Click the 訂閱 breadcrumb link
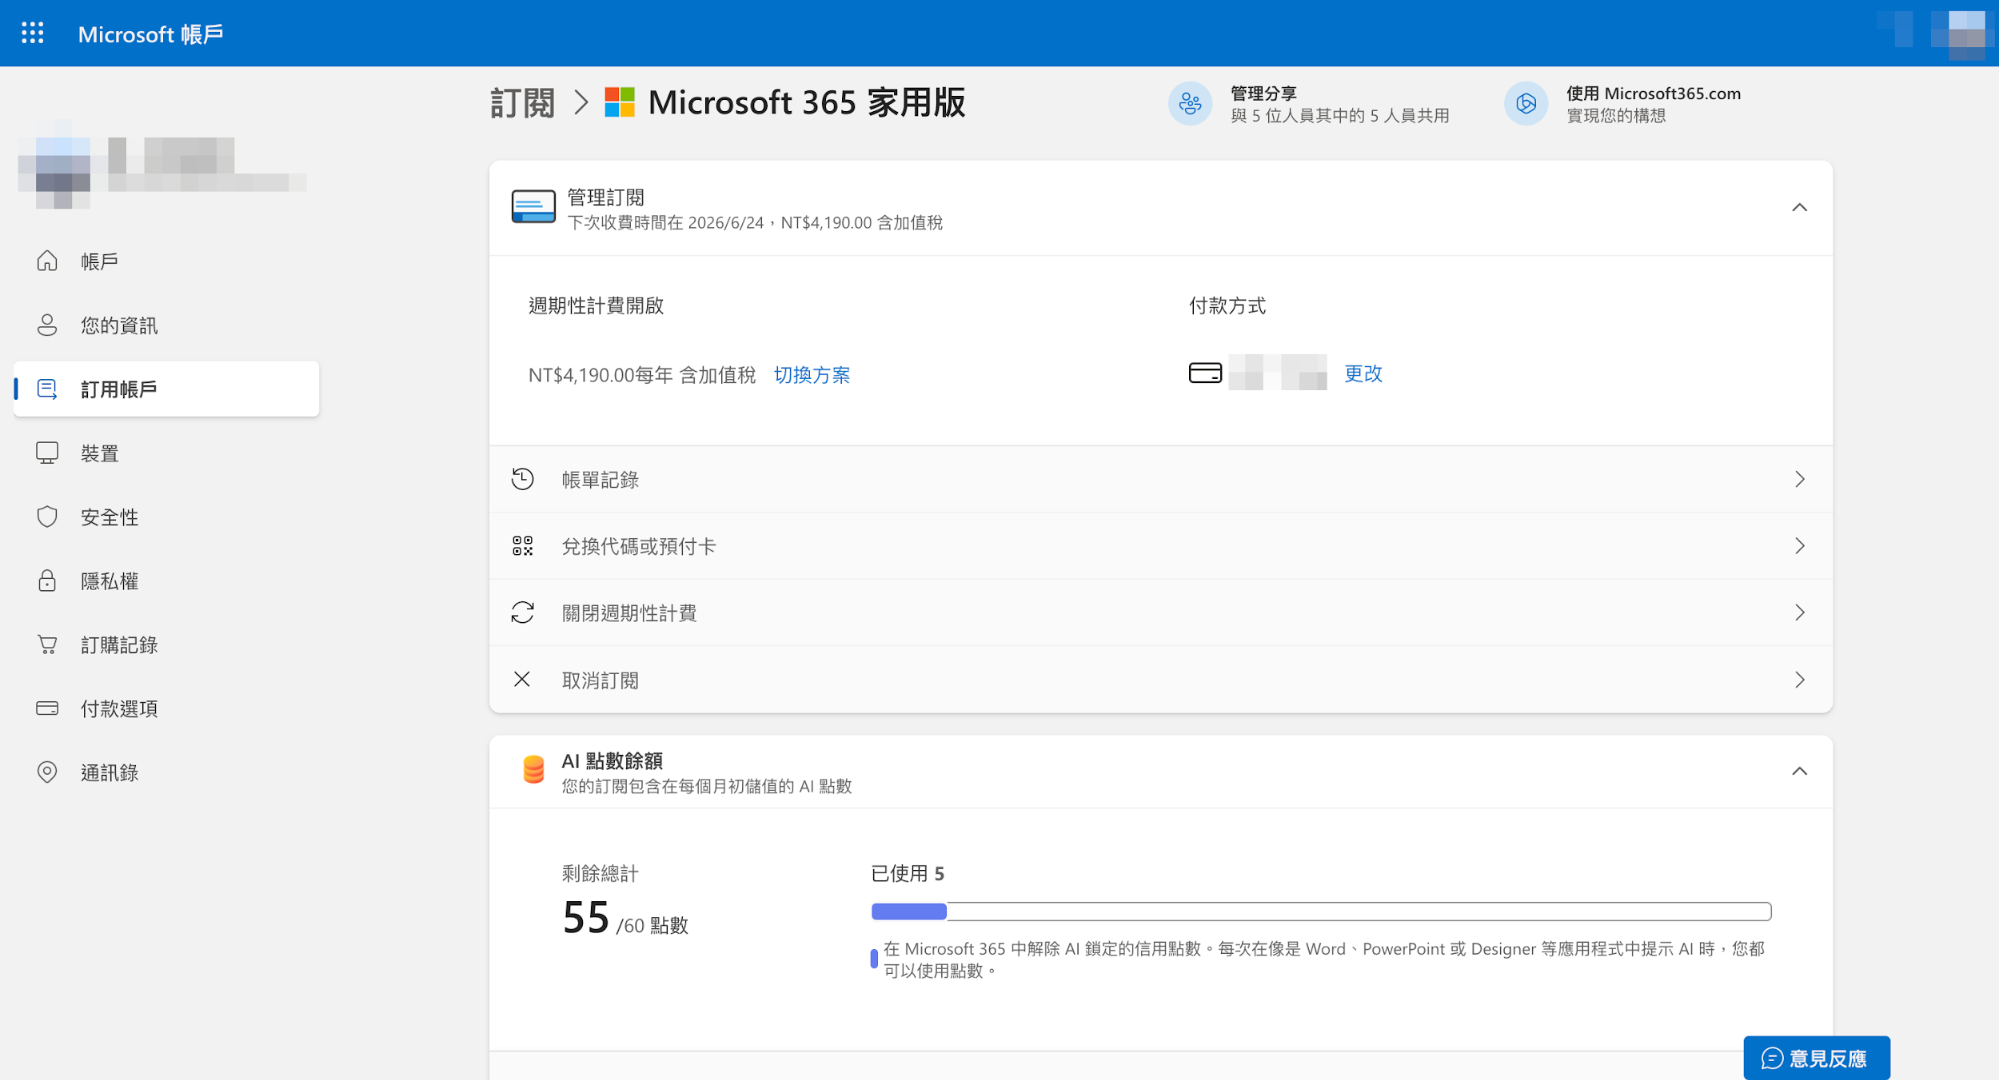The width and height of the screenshot is (1999, 1081). (x=522, y=102)
